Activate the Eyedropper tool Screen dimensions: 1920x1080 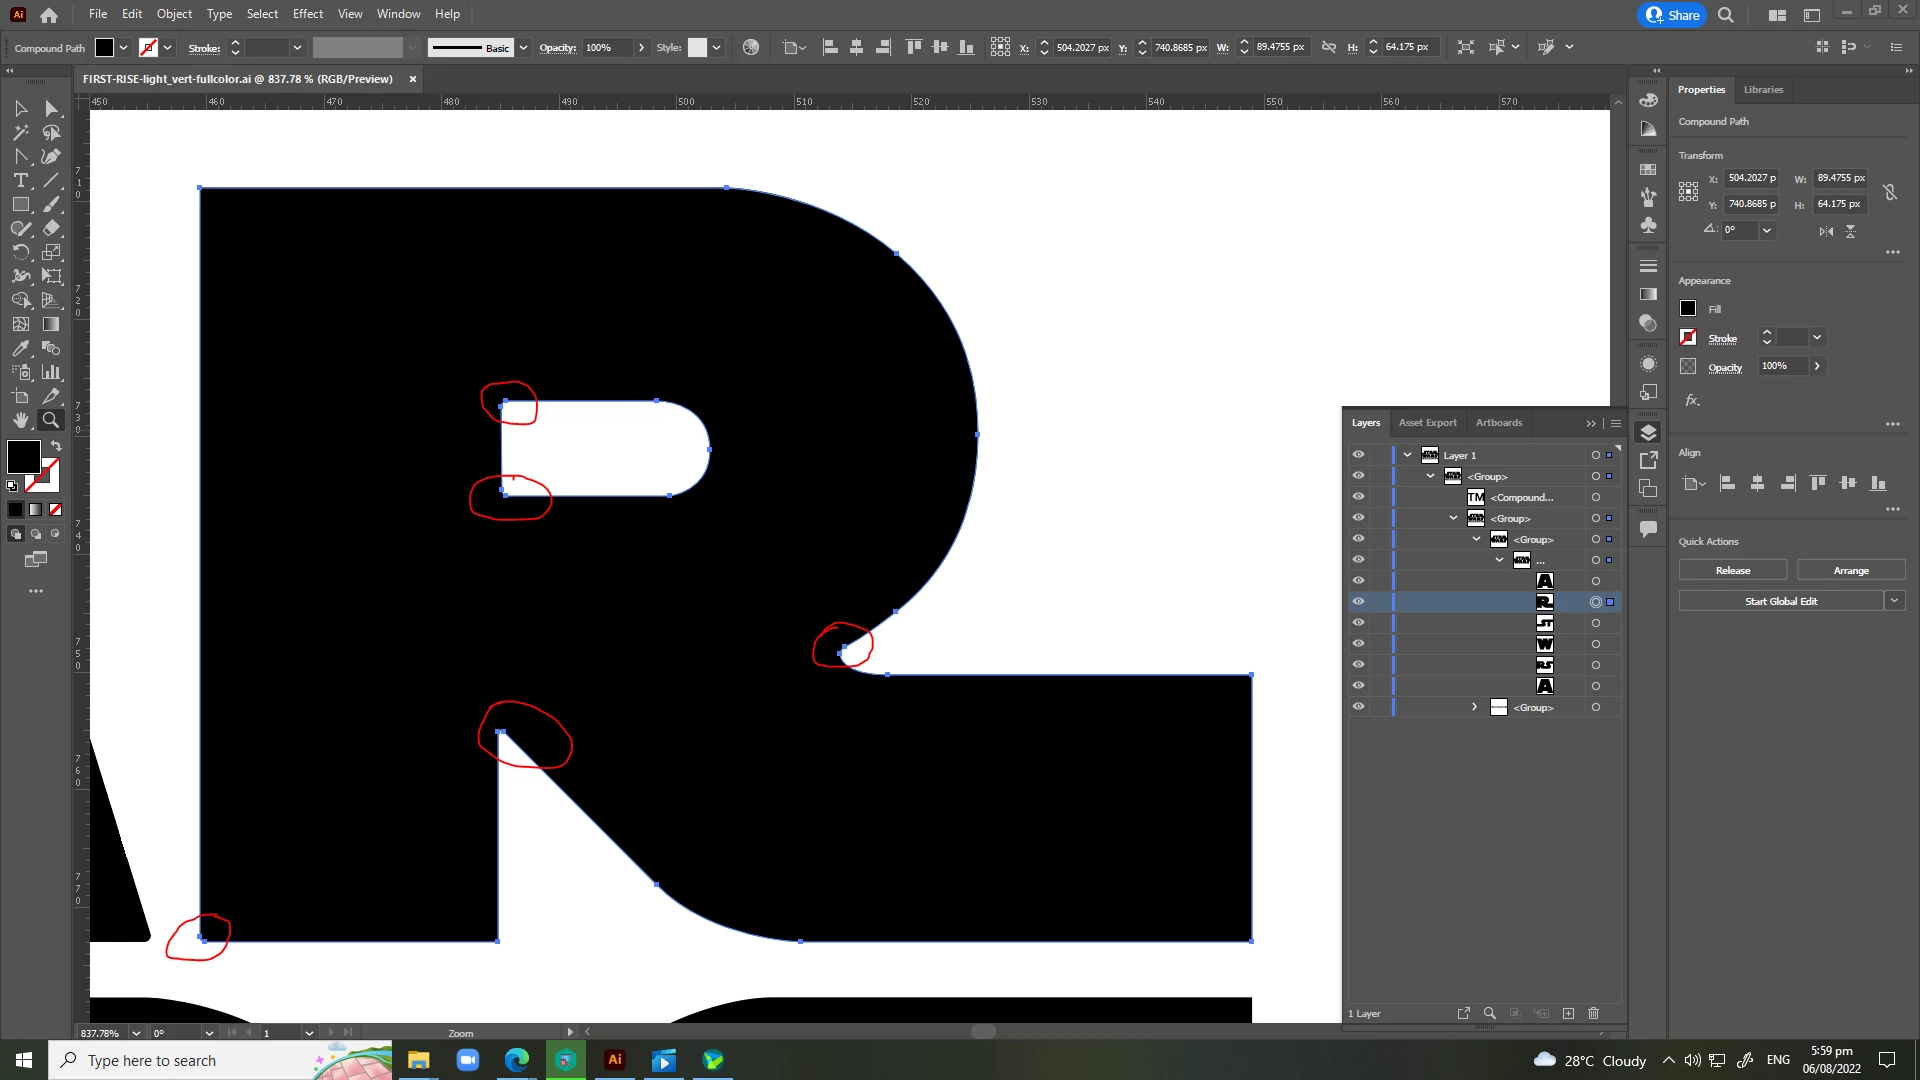[x=20, y=349]
